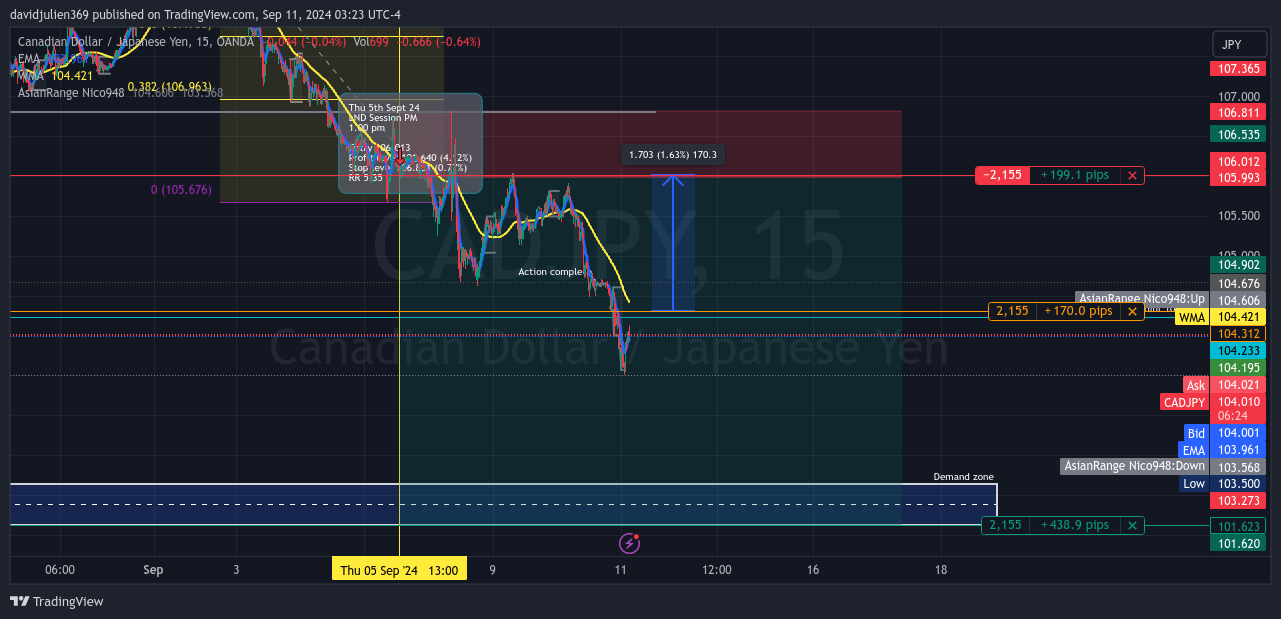Click the 106.535 green price tag
Screen dimensions: 1281x619
tap(1238, 134)
